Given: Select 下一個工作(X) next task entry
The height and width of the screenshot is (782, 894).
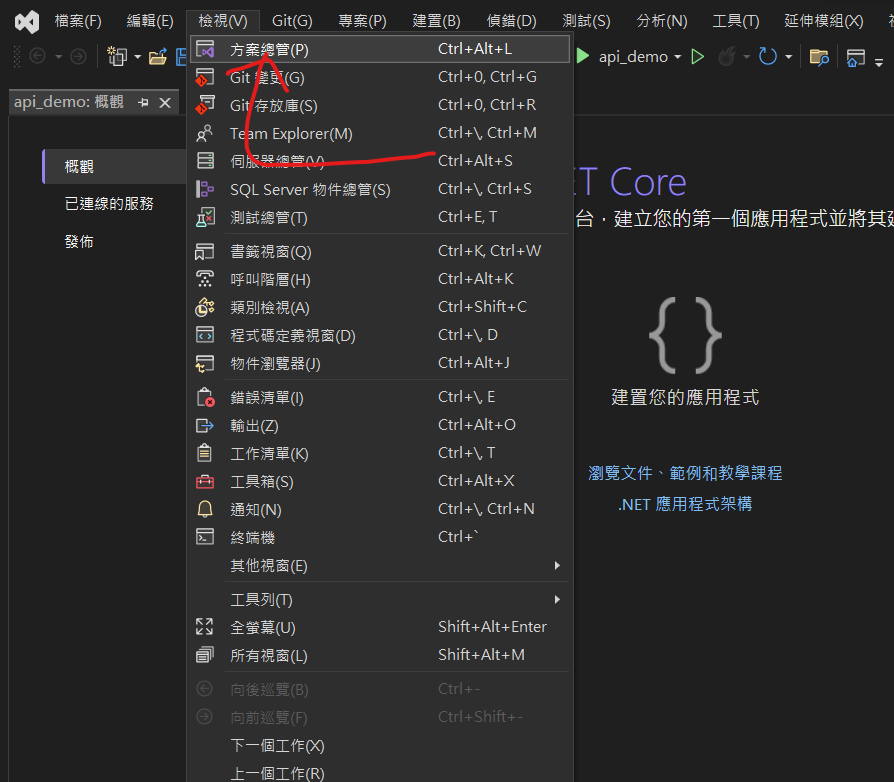Looking at the screenshot, I should (x=380, y=746).
